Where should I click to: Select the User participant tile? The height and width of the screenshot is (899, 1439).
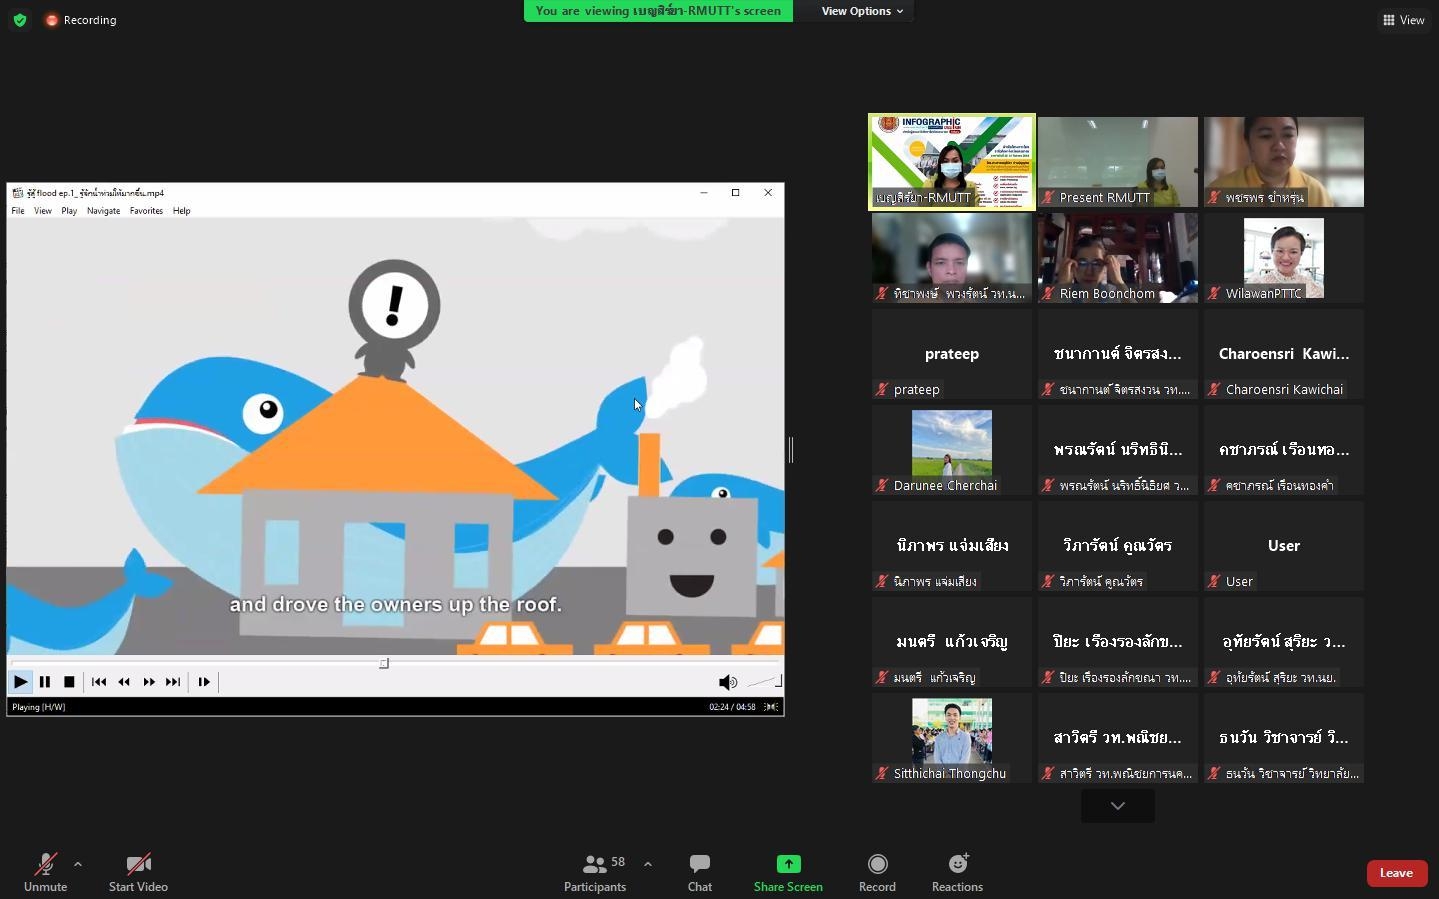click(x=1284, y=546)
